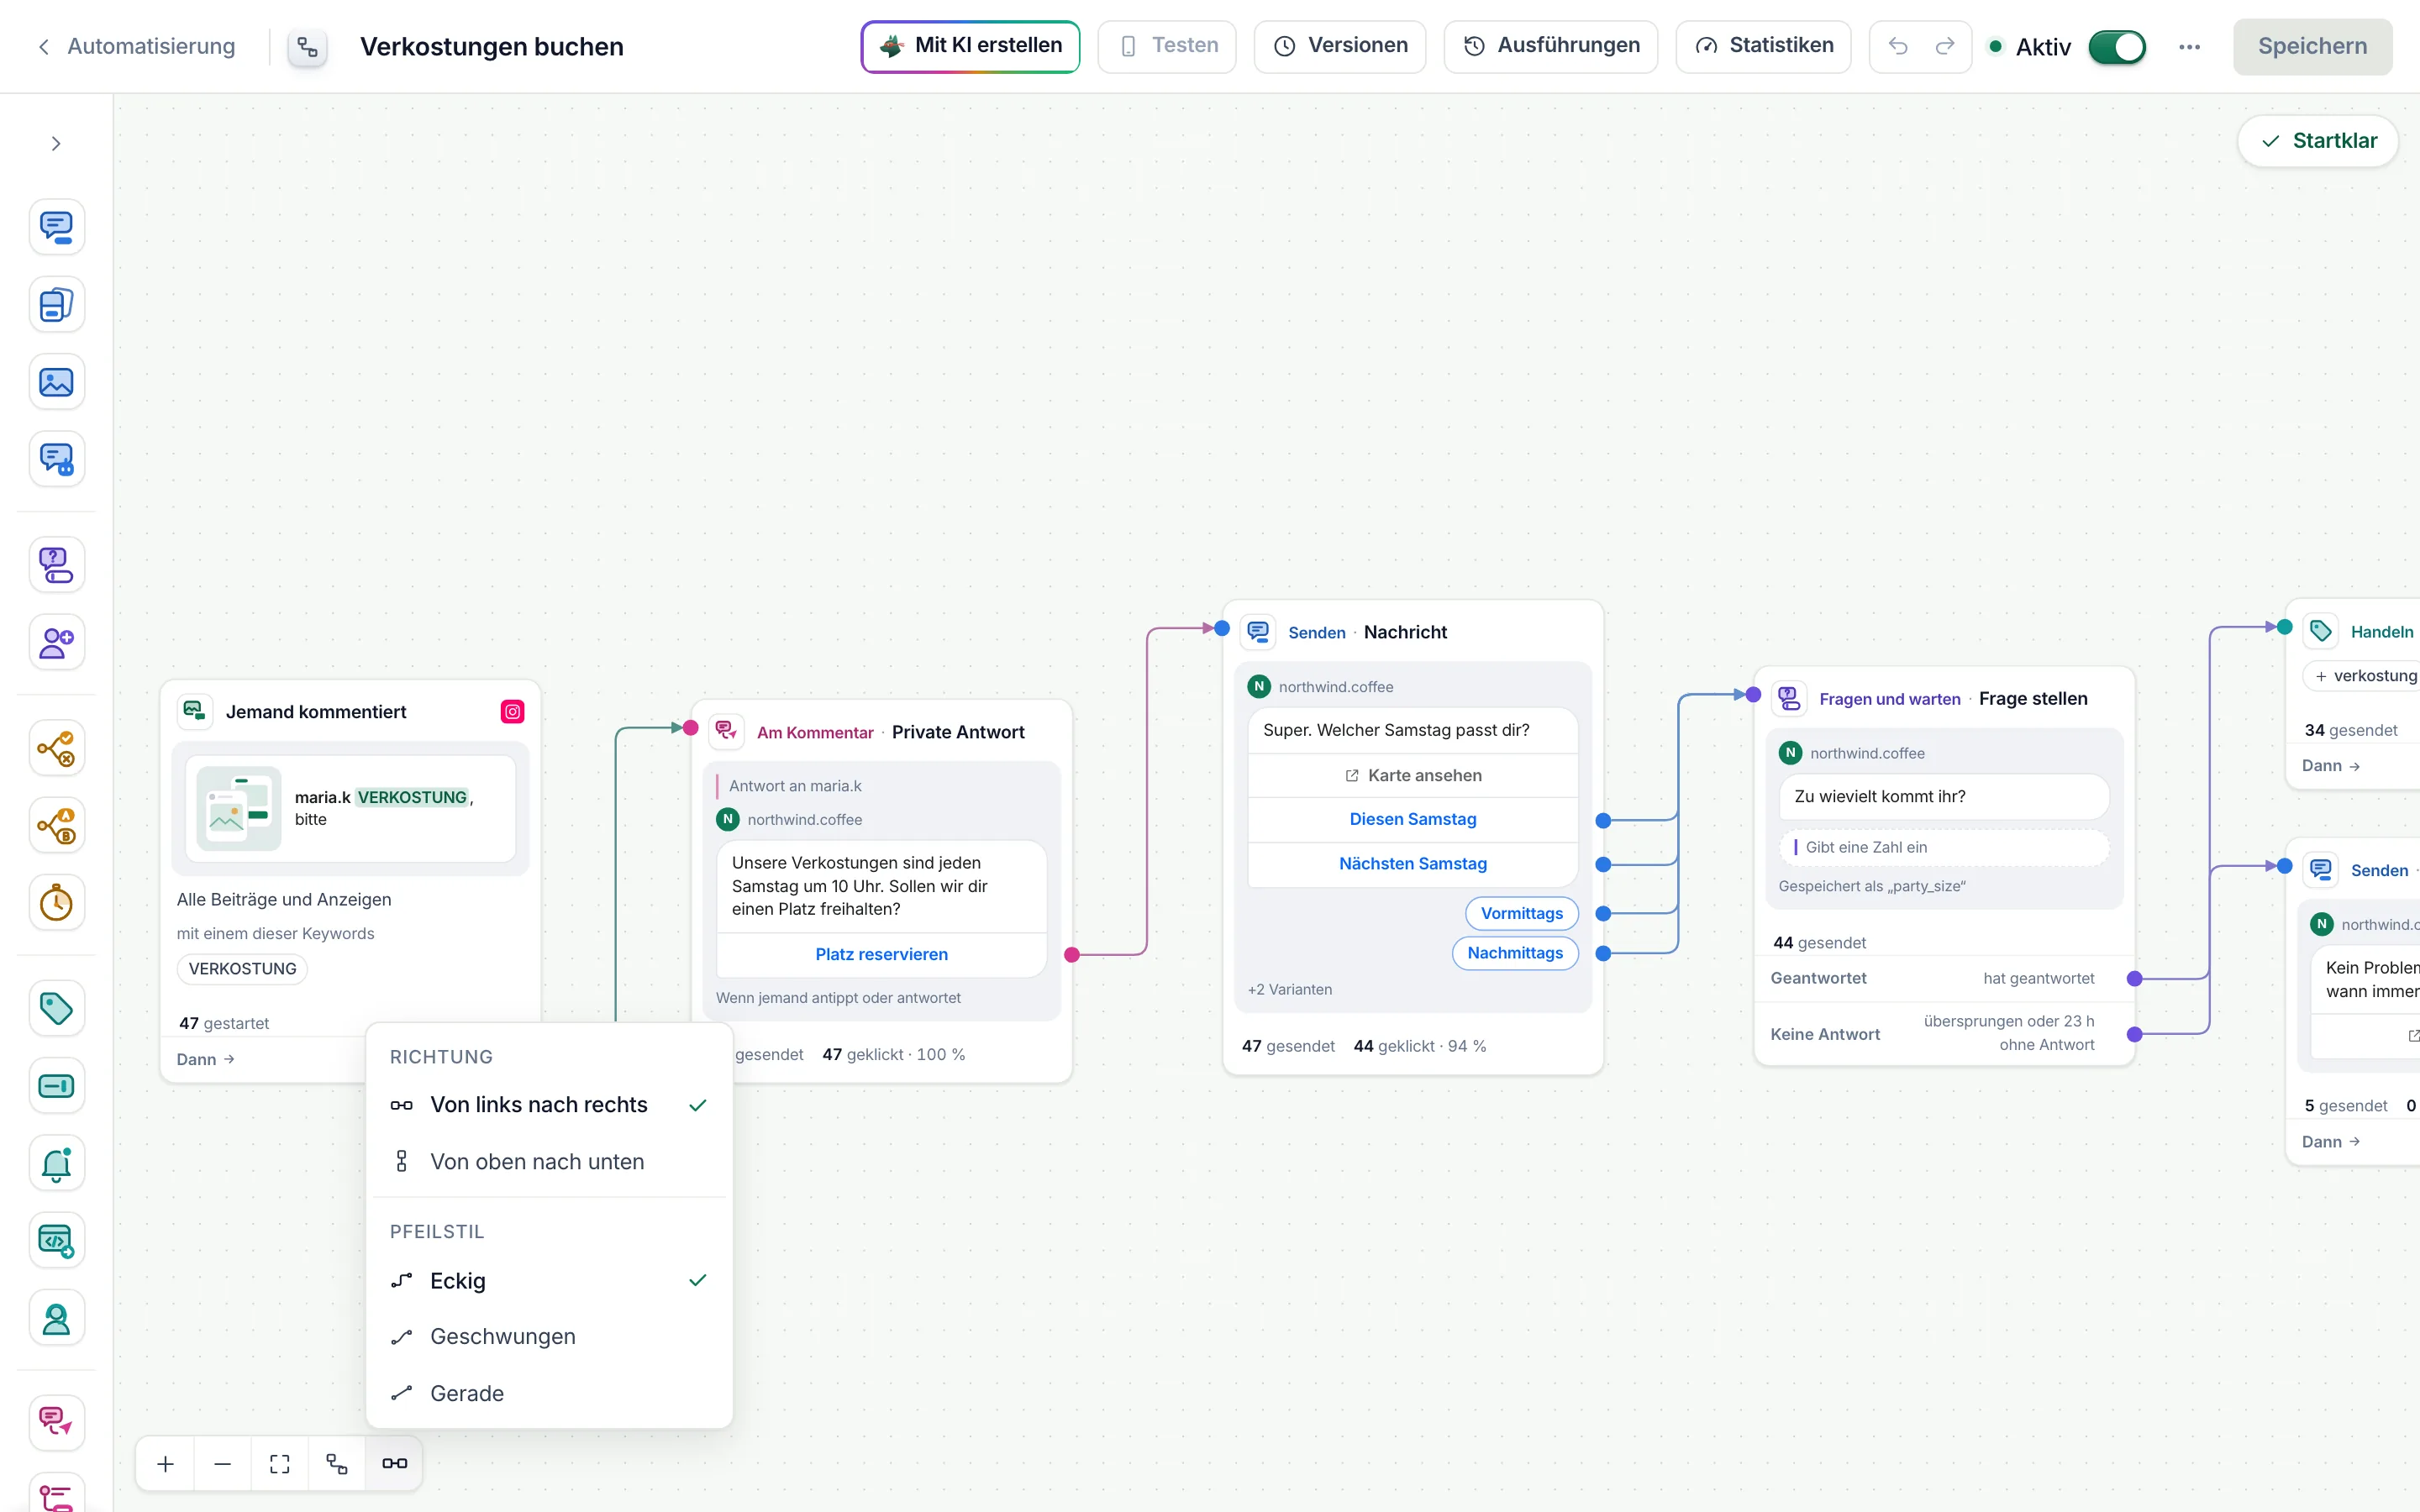Click the Diesen Samstag reply button

coord(1413,820)
